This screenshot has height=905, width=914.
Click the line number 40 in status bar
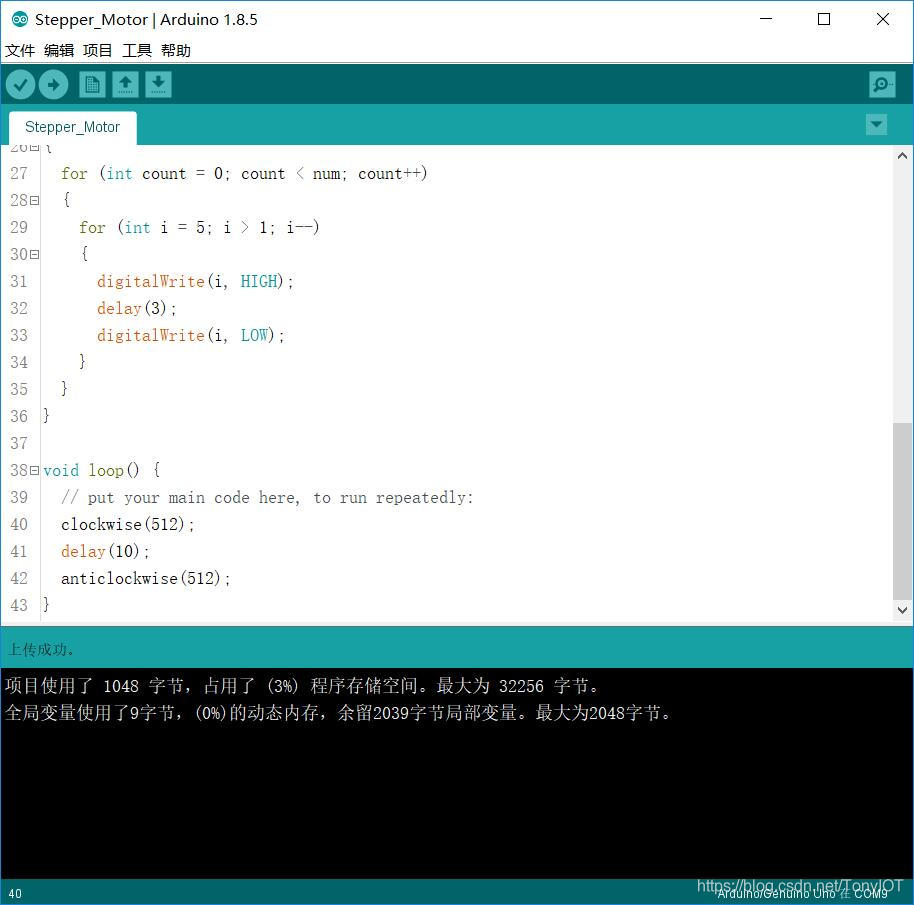click(x=15, y=893)
